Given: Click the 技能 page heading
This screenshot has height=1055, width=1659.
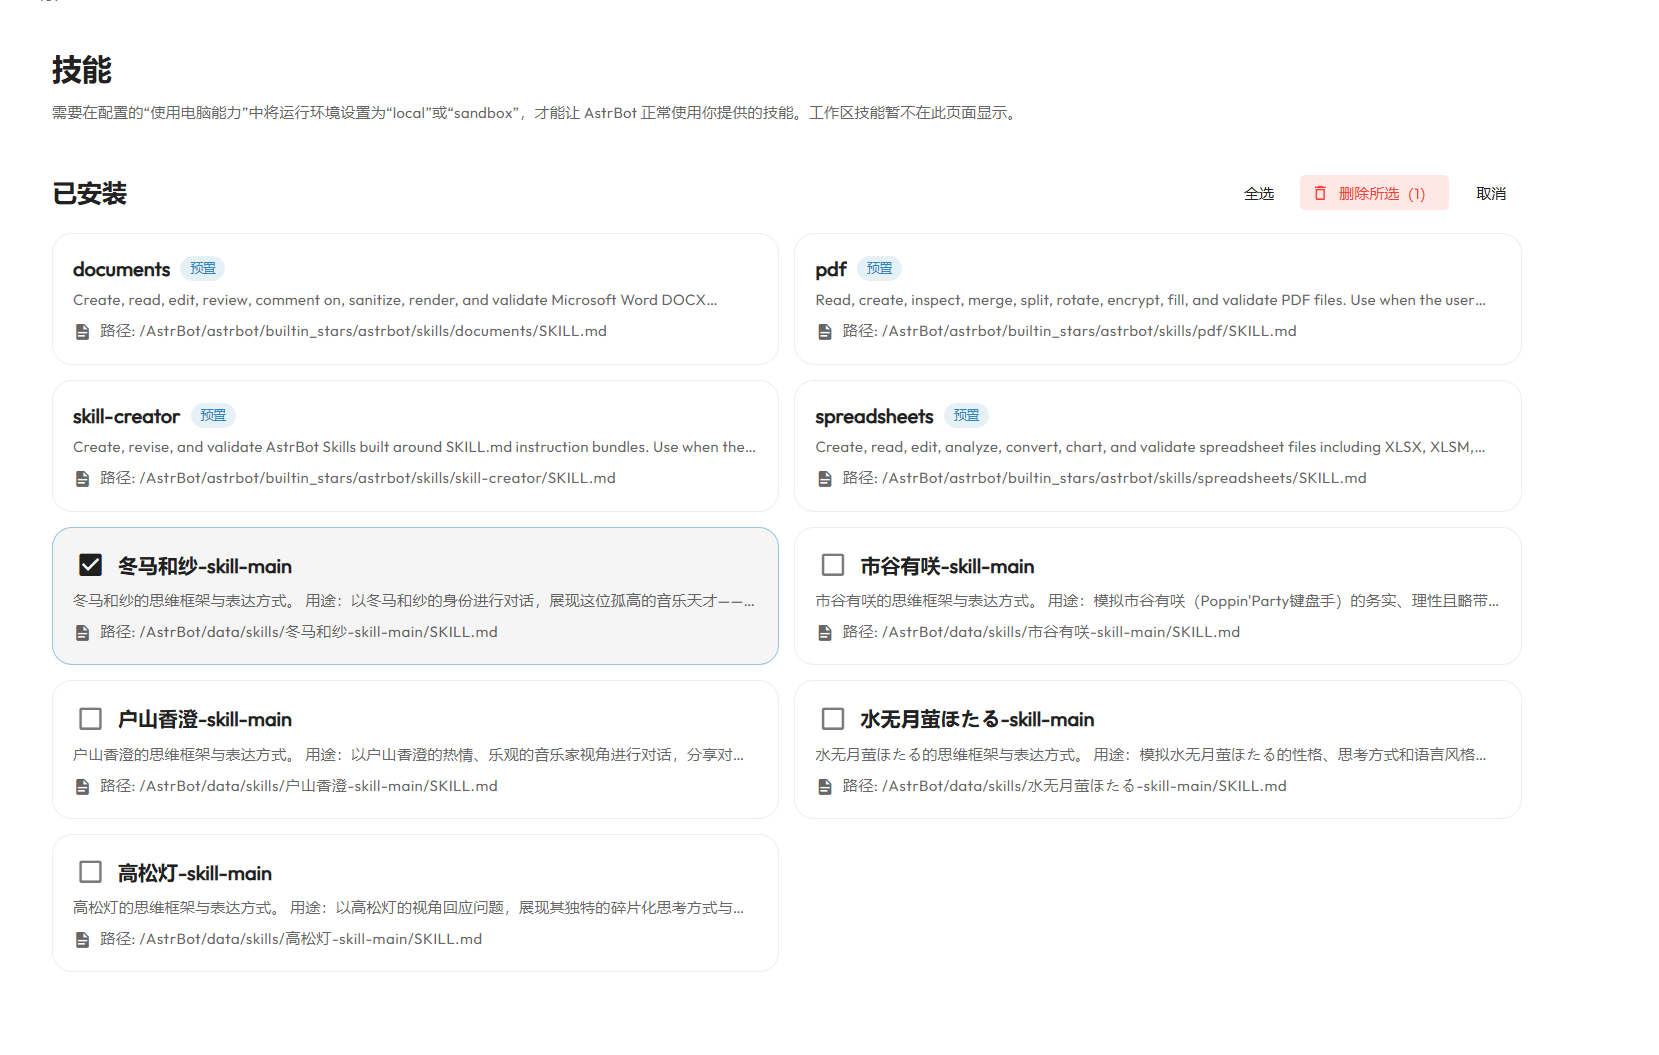Looking at the screenshot, I should (82, 70).
